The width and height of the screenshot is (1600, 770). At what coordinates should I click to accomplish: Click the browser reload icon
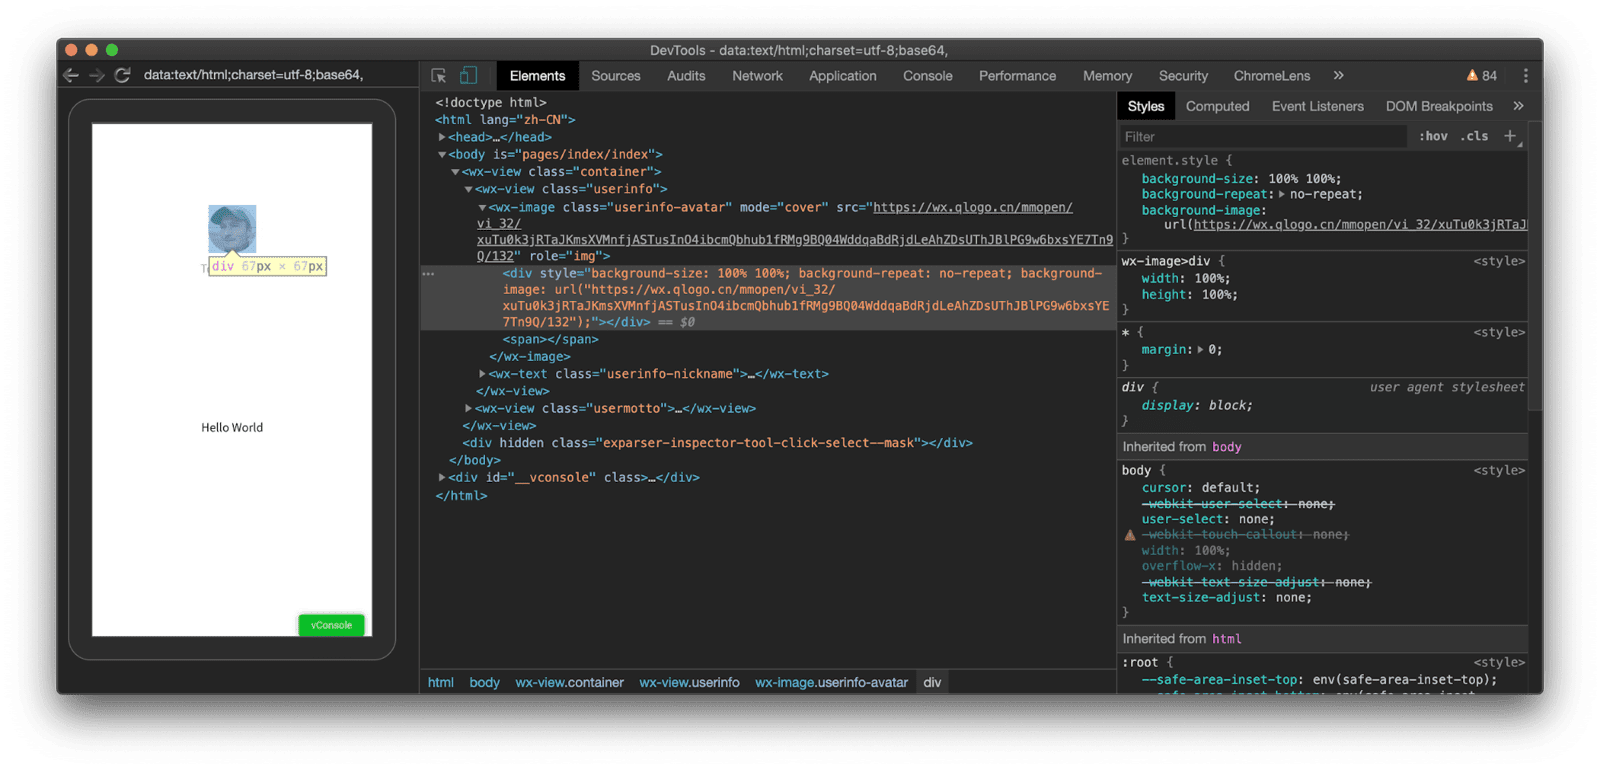click(x=122, y=75)
